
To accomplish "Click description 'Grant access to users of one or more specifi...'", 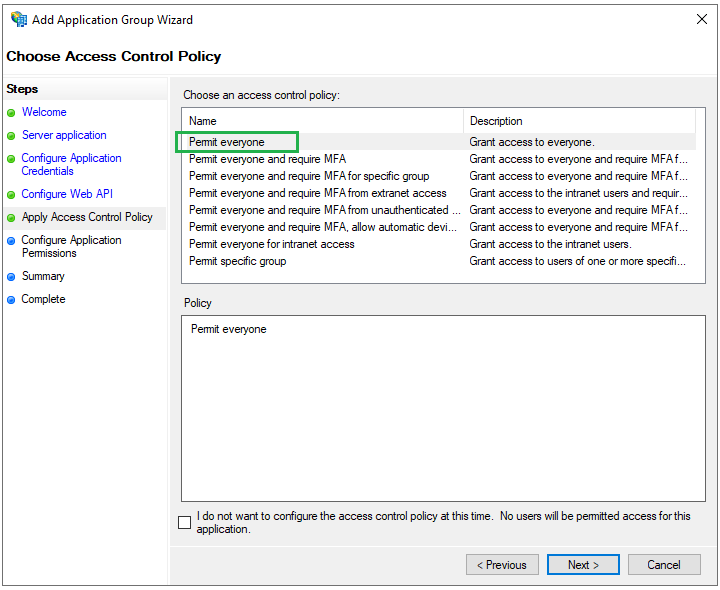I will click(x=578, y=261).
